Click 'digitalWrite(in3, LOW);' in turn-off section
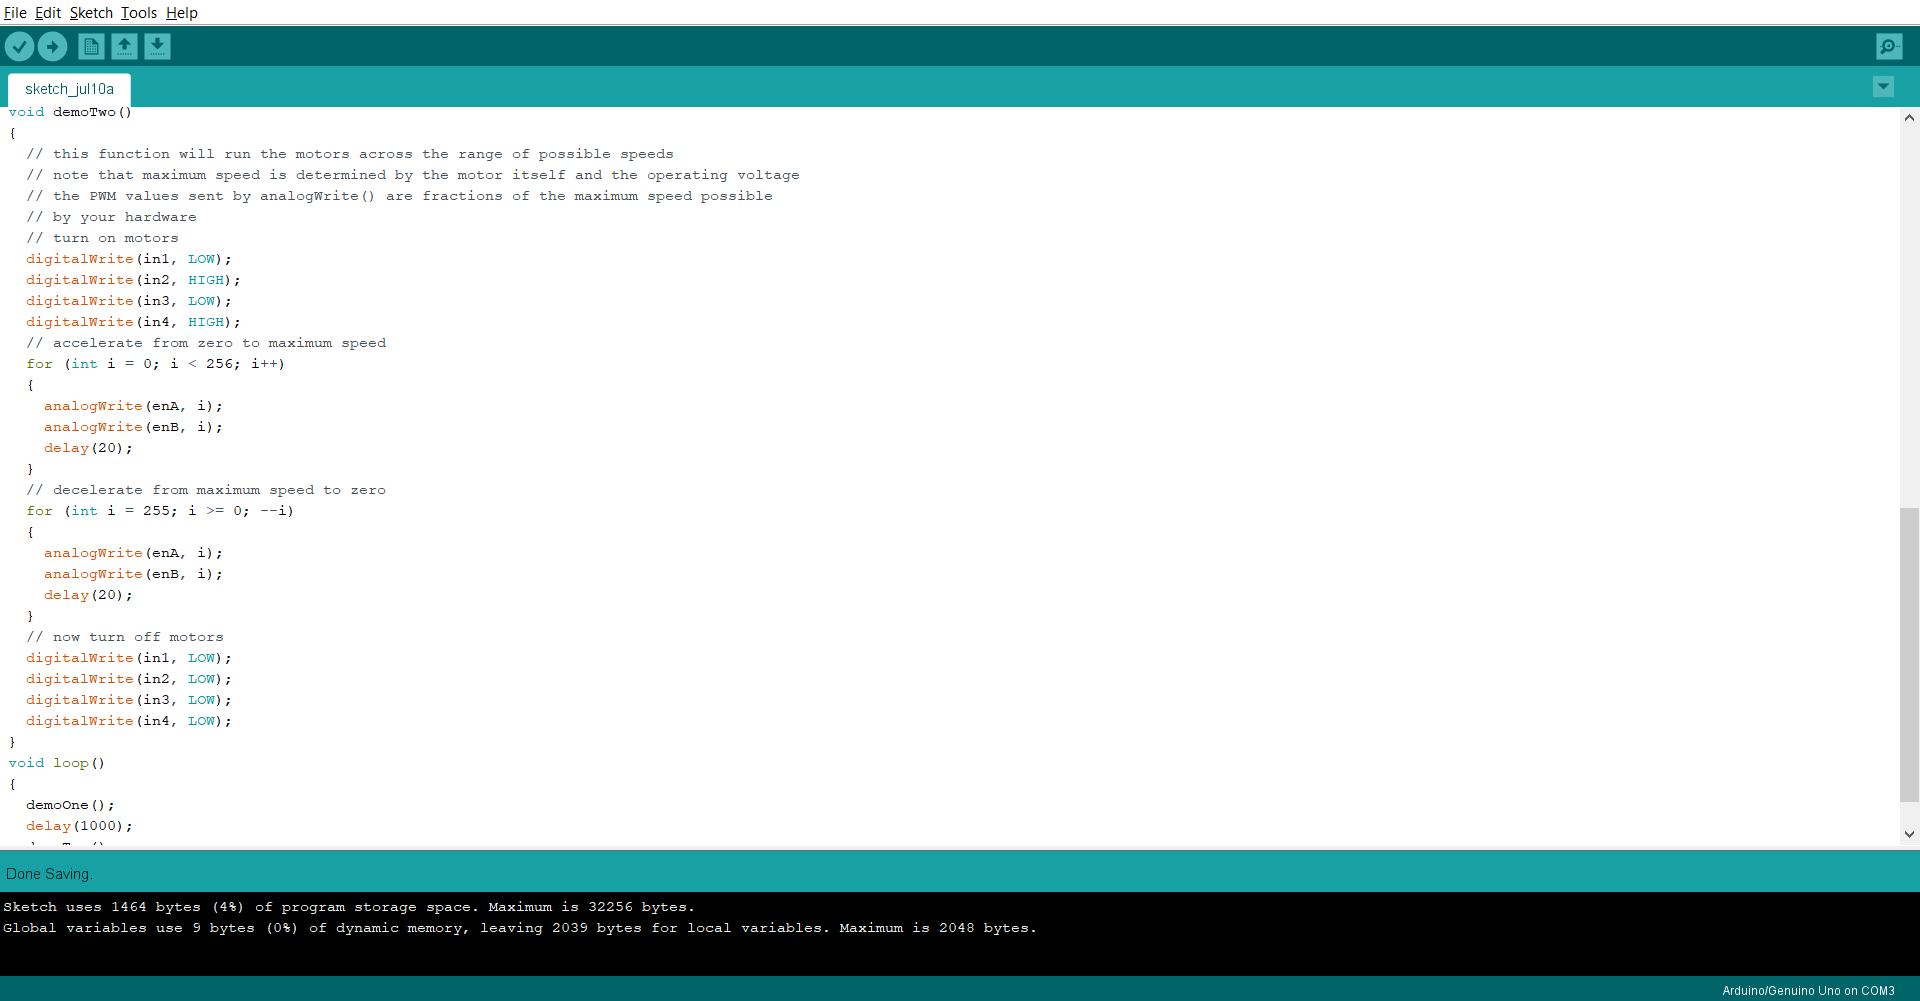This screenshot has width=1920, height=1001. [129, 700]
